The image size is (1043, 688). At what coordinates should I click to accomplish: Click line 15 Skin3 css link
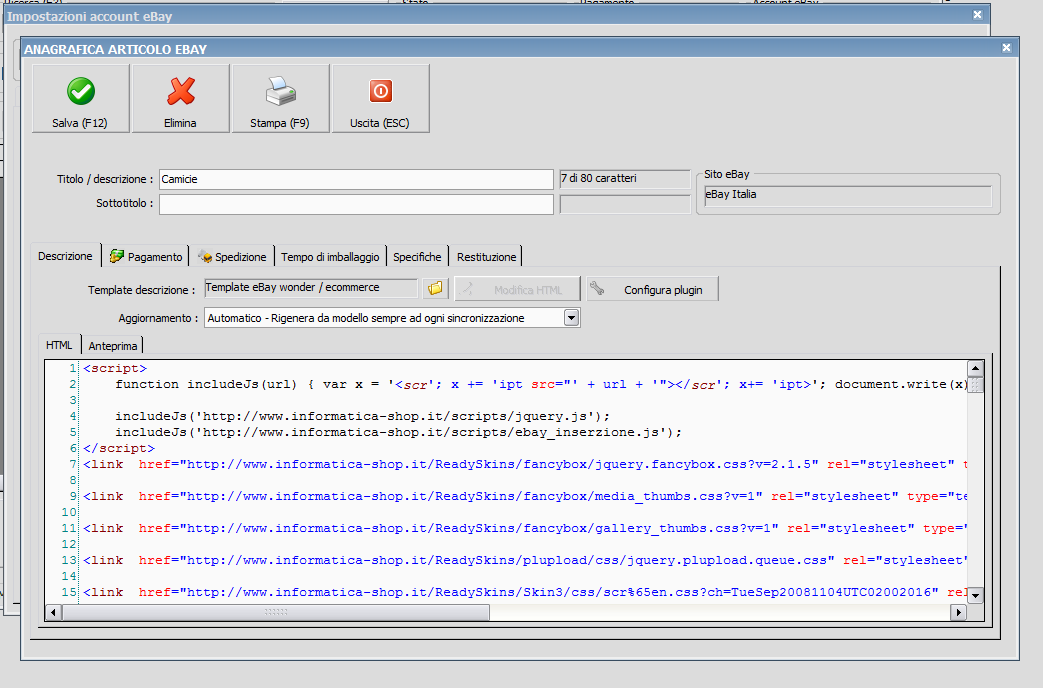pyautogui.click(x=525, y=592)
